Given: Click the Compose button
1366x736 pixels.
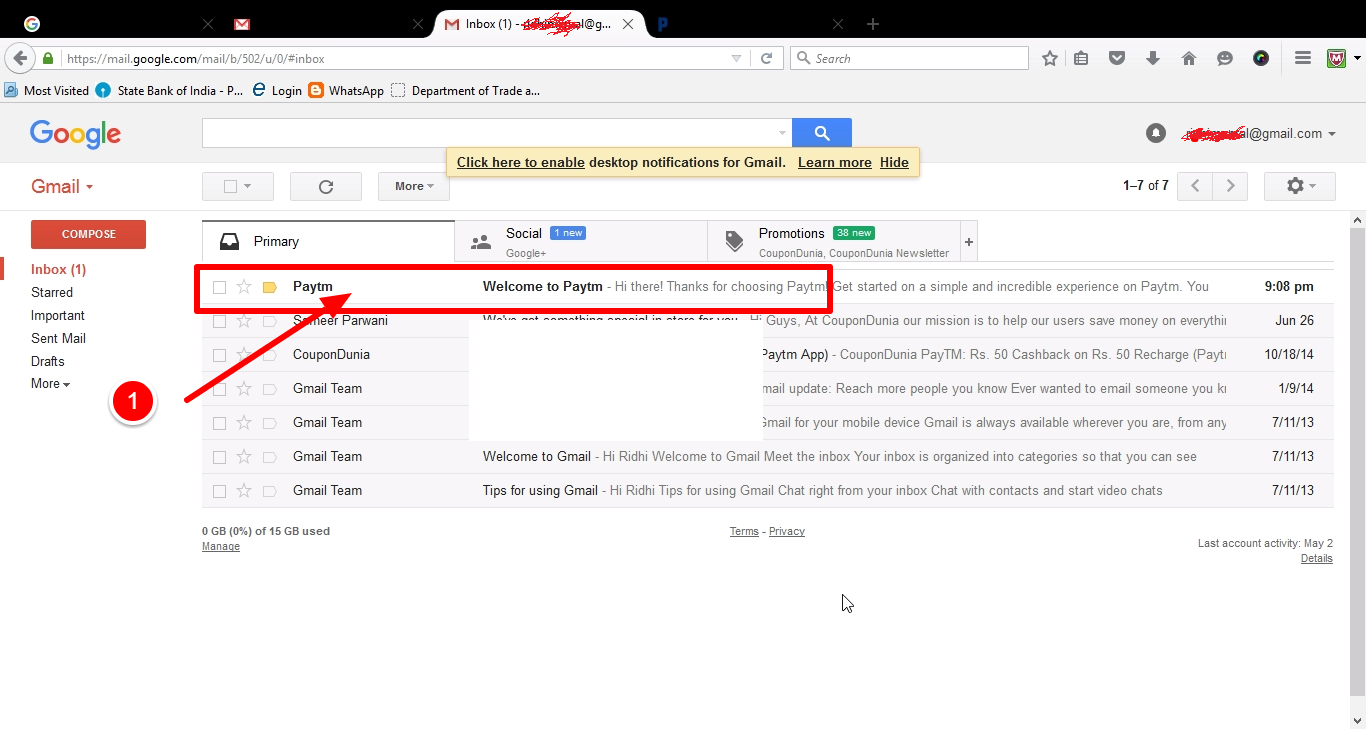Looking at the screenshot, I should (88, 234).
